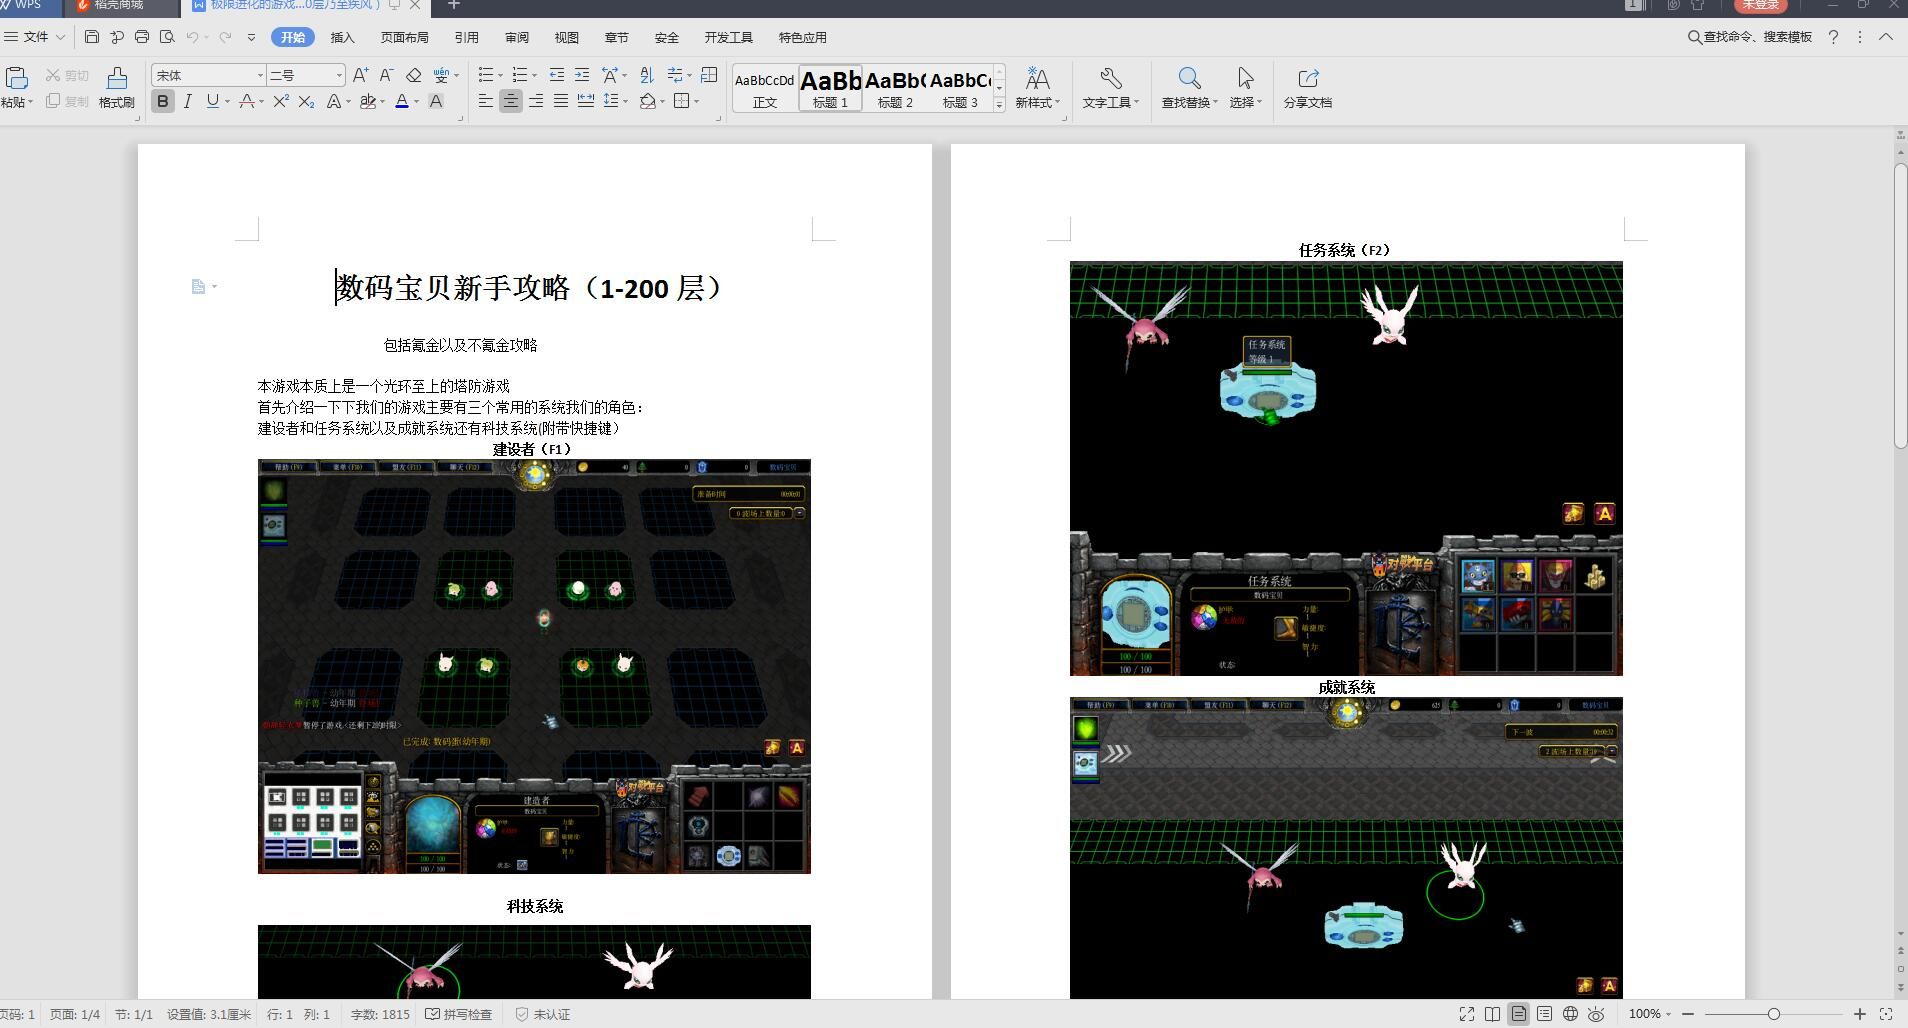Increase font size with A+ icon

[361, 75]
